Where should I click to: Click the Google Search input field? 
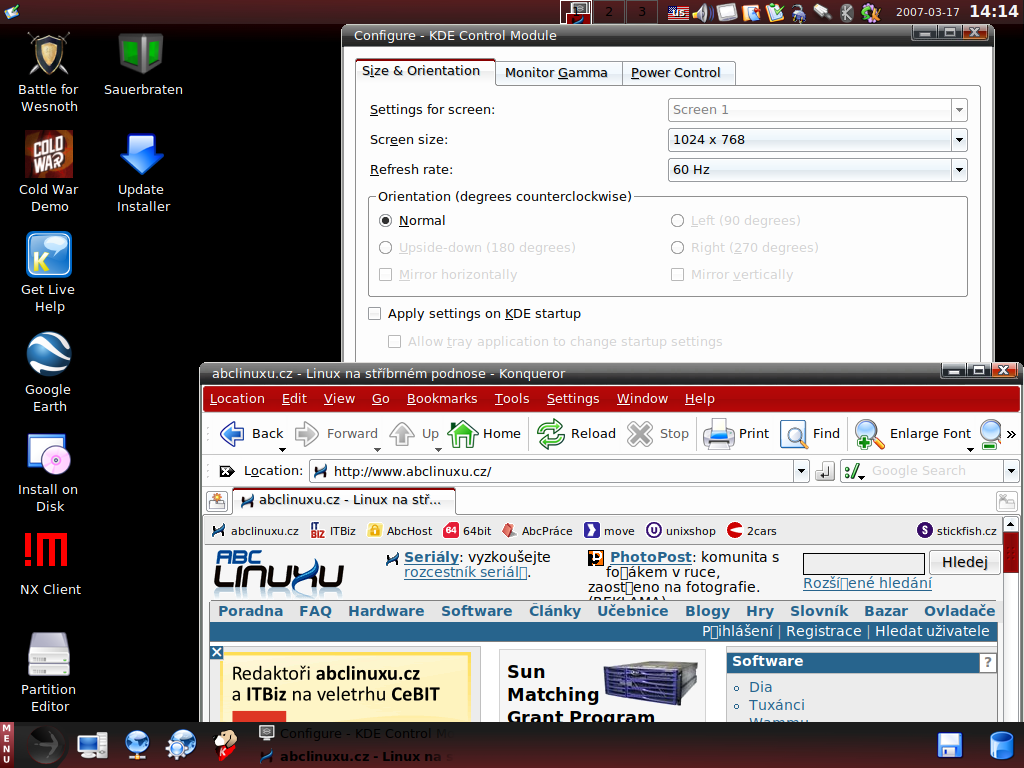click(x=935, y=471)
